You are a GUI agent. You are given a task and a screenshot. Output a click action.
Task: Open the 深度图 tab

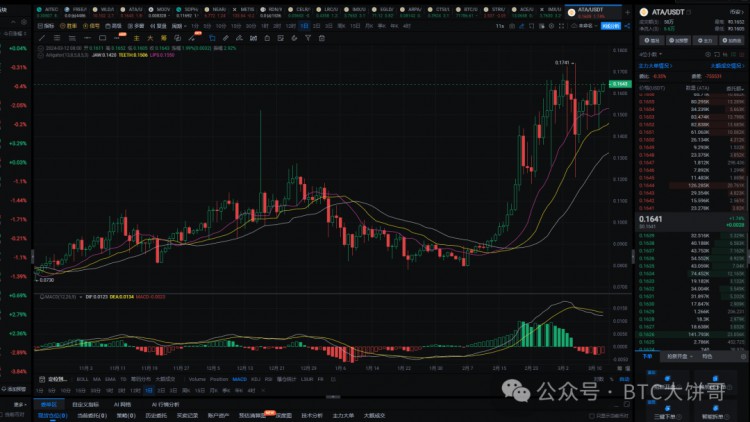[x=284, y=415]
